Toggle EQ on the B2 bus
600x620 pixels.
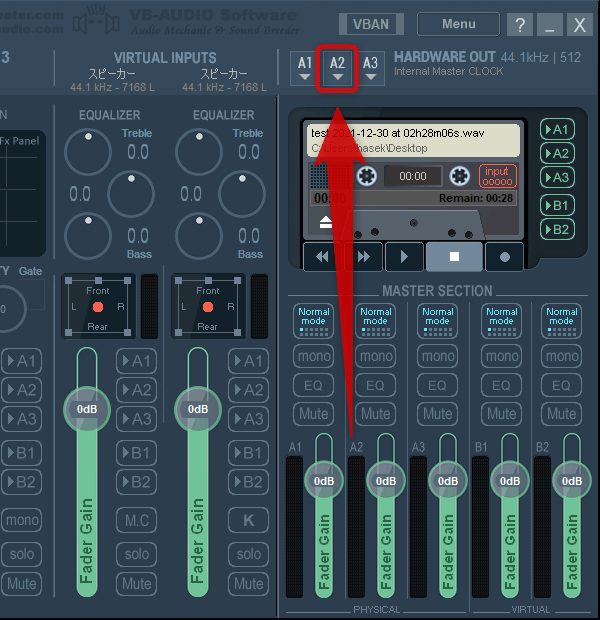coord(561,385)
